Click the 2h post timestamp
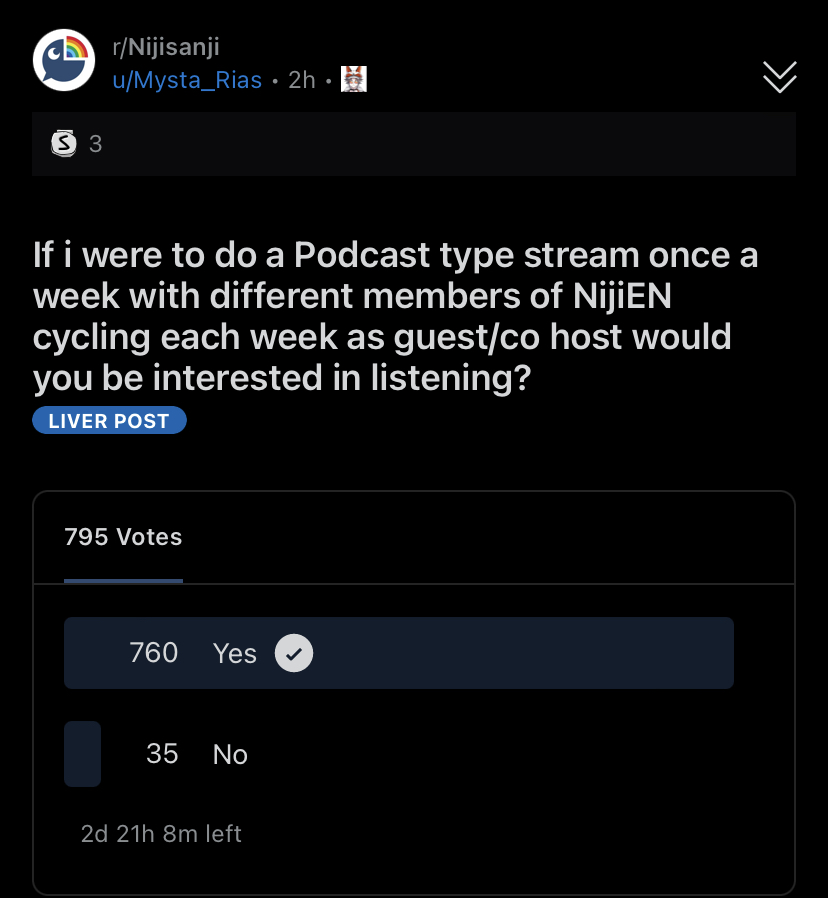Image resolution: width=828 pixels, height=898 pixels. click(301, 80)
